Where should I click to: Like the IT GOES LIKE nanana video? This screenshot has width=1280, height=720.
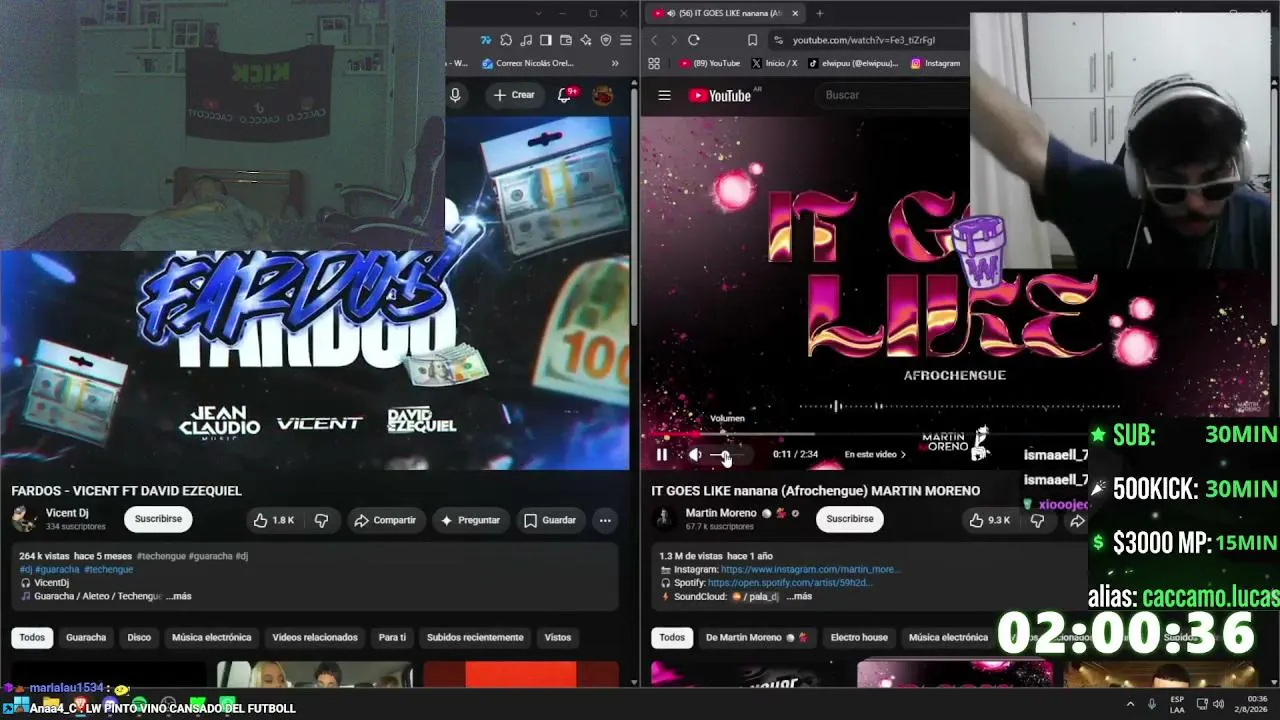(990, 520)
